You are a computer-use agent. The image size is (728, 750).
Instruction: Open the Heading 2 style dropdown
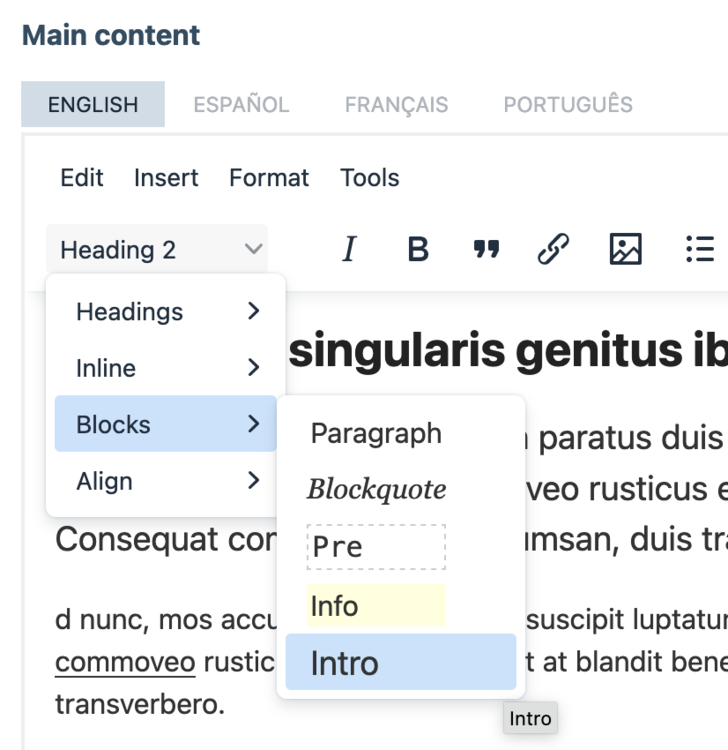(x=158, y=249)
